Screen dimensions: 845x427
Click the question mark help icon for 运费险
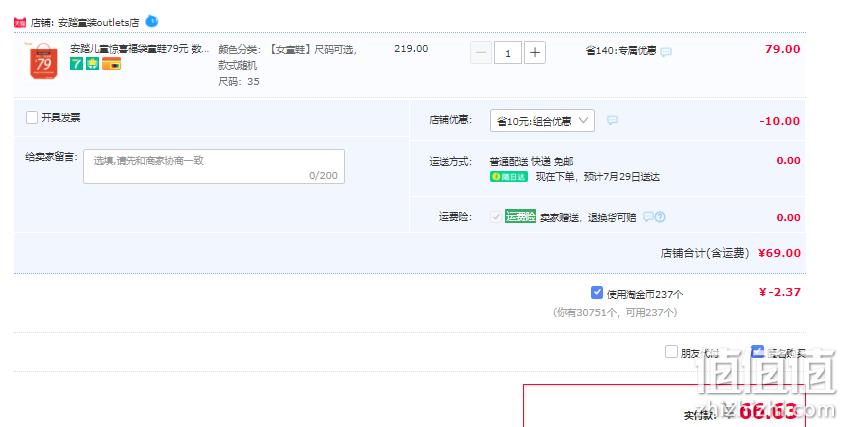pyautogui.click(x=660, y=217)
